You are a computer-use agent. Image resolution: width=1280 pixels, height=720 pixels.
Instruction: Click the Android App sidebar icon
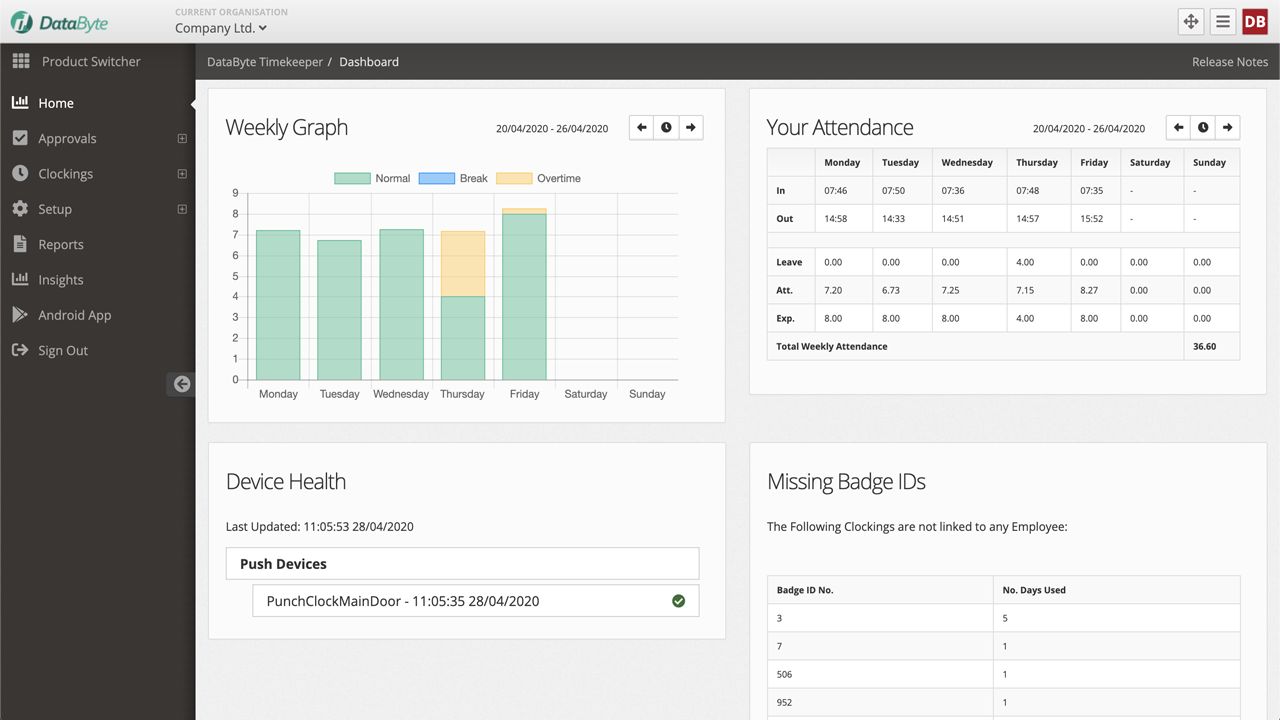tap(20, 314)
